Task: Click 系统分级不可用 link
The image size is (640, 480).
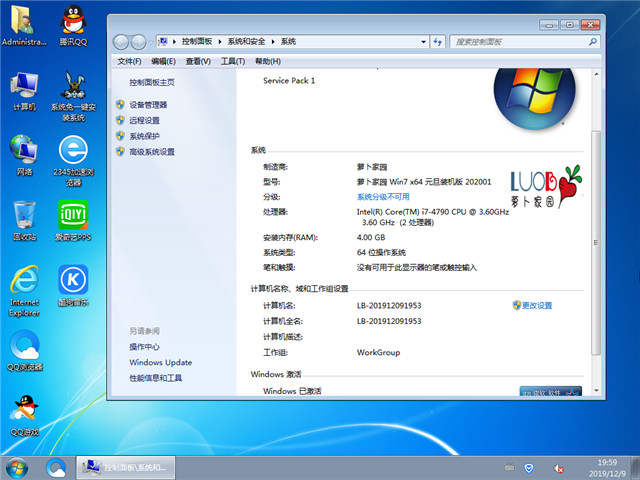Action: [383, 197]
